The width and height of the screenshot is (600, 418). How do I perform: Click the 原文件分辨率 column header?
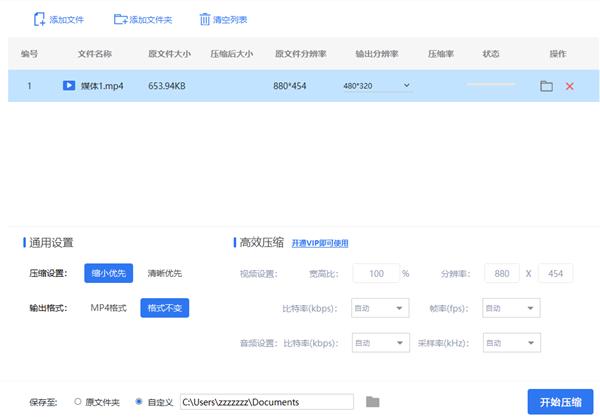tap(301, 54)
